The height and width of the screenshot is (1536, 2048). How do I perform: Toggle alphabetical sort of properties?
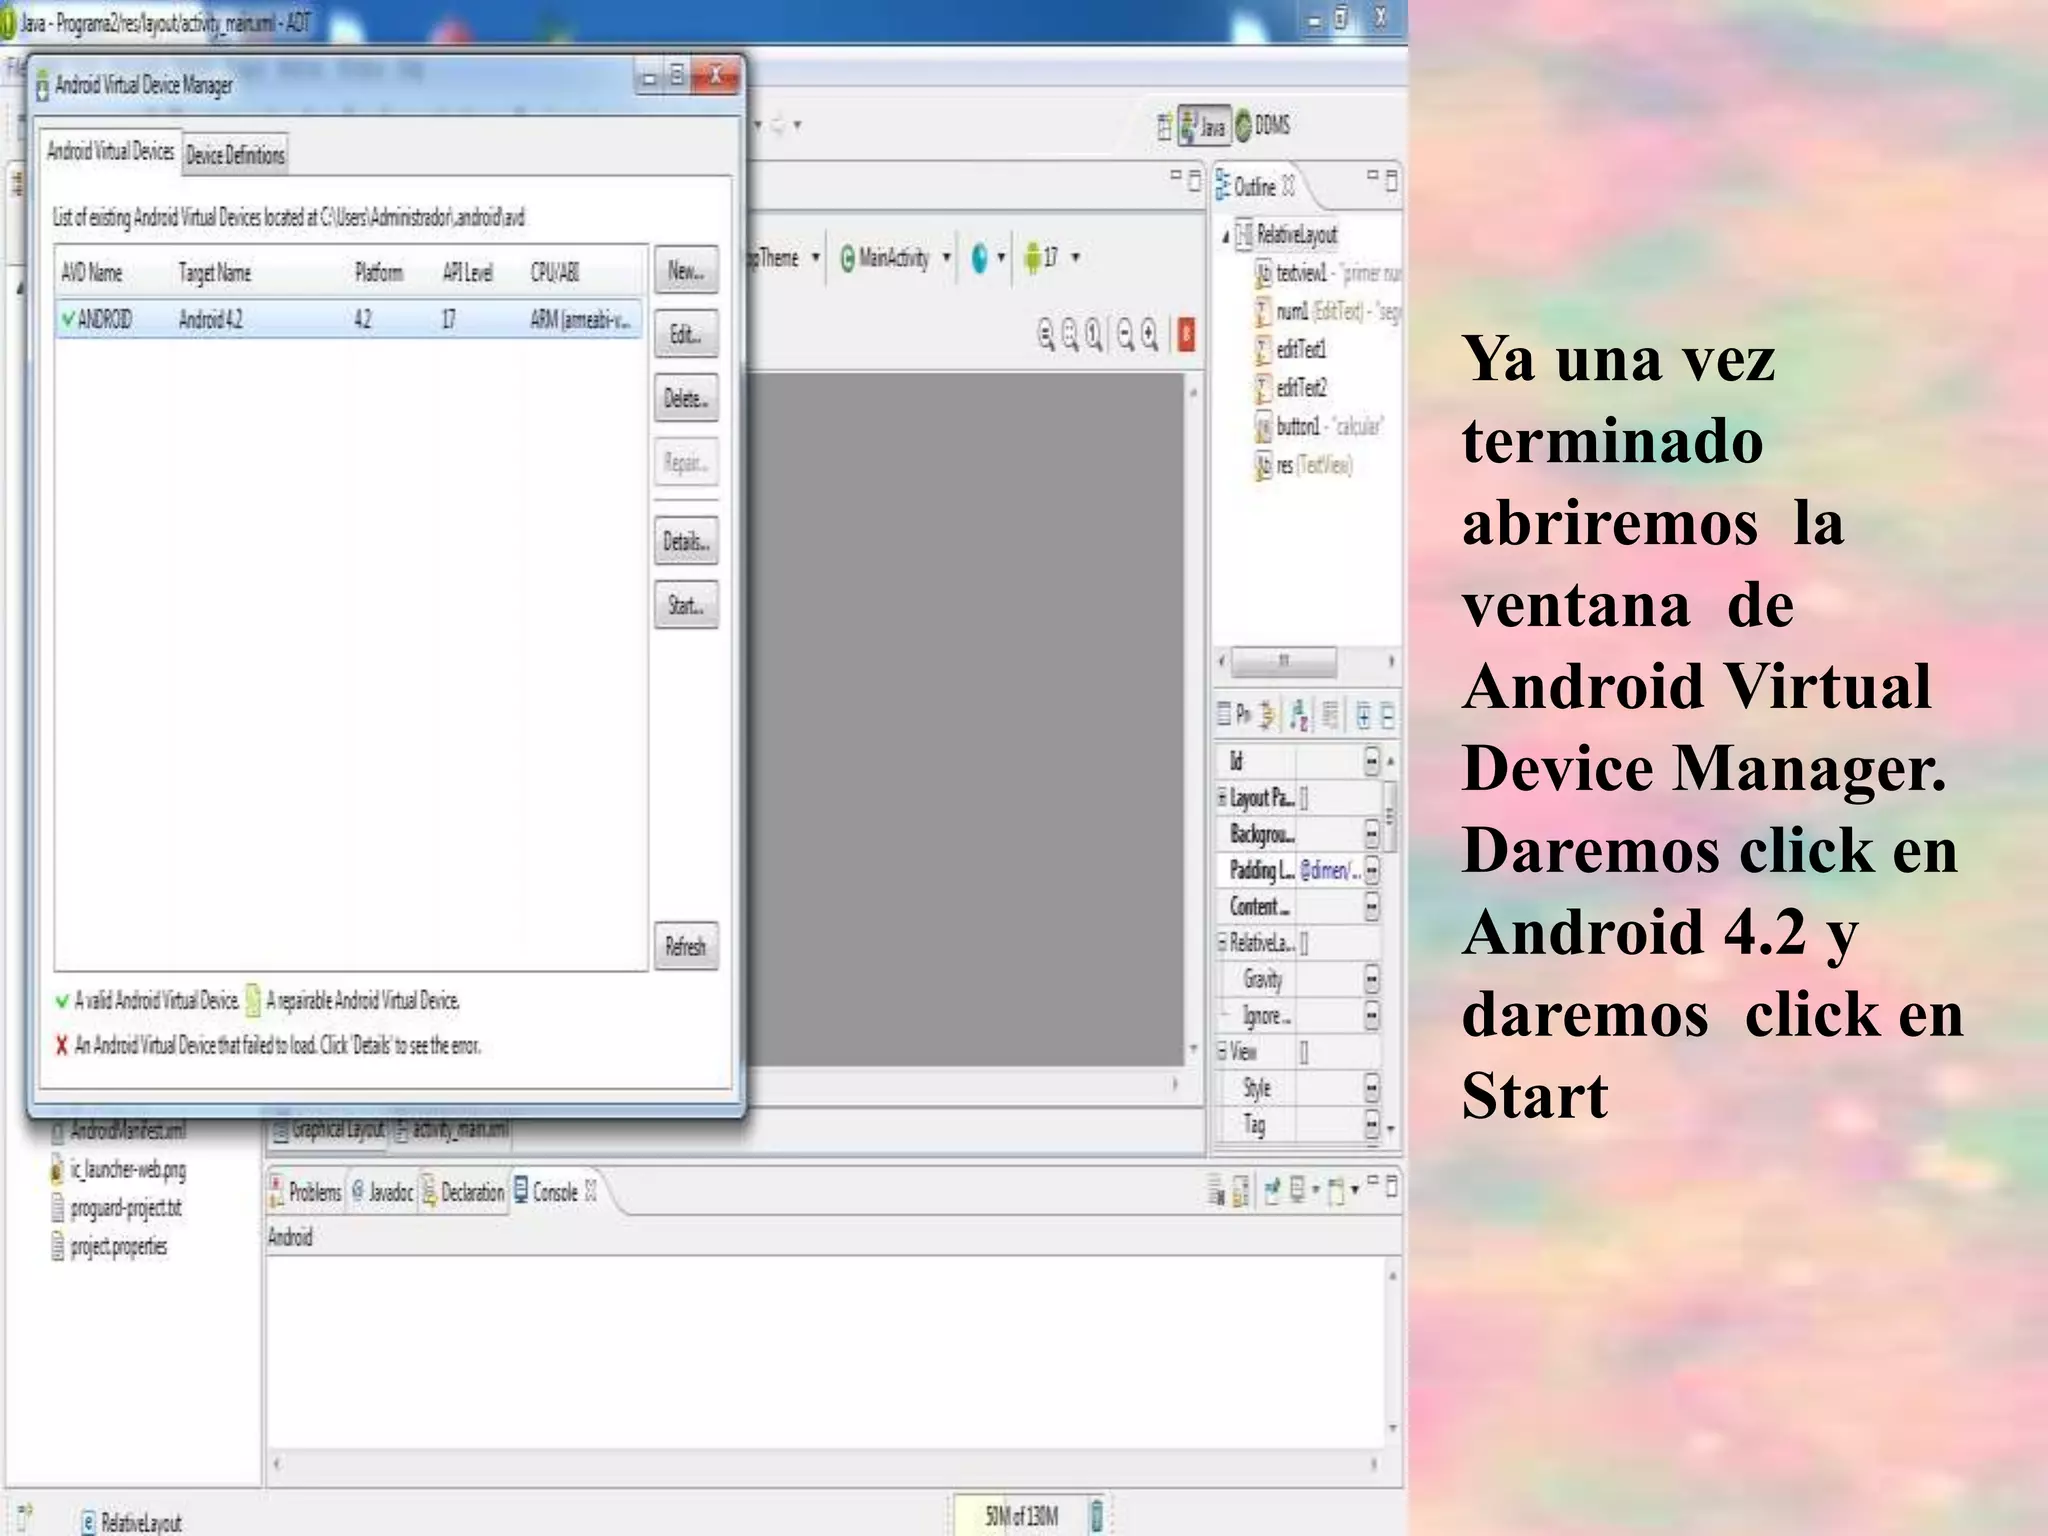1299,715
